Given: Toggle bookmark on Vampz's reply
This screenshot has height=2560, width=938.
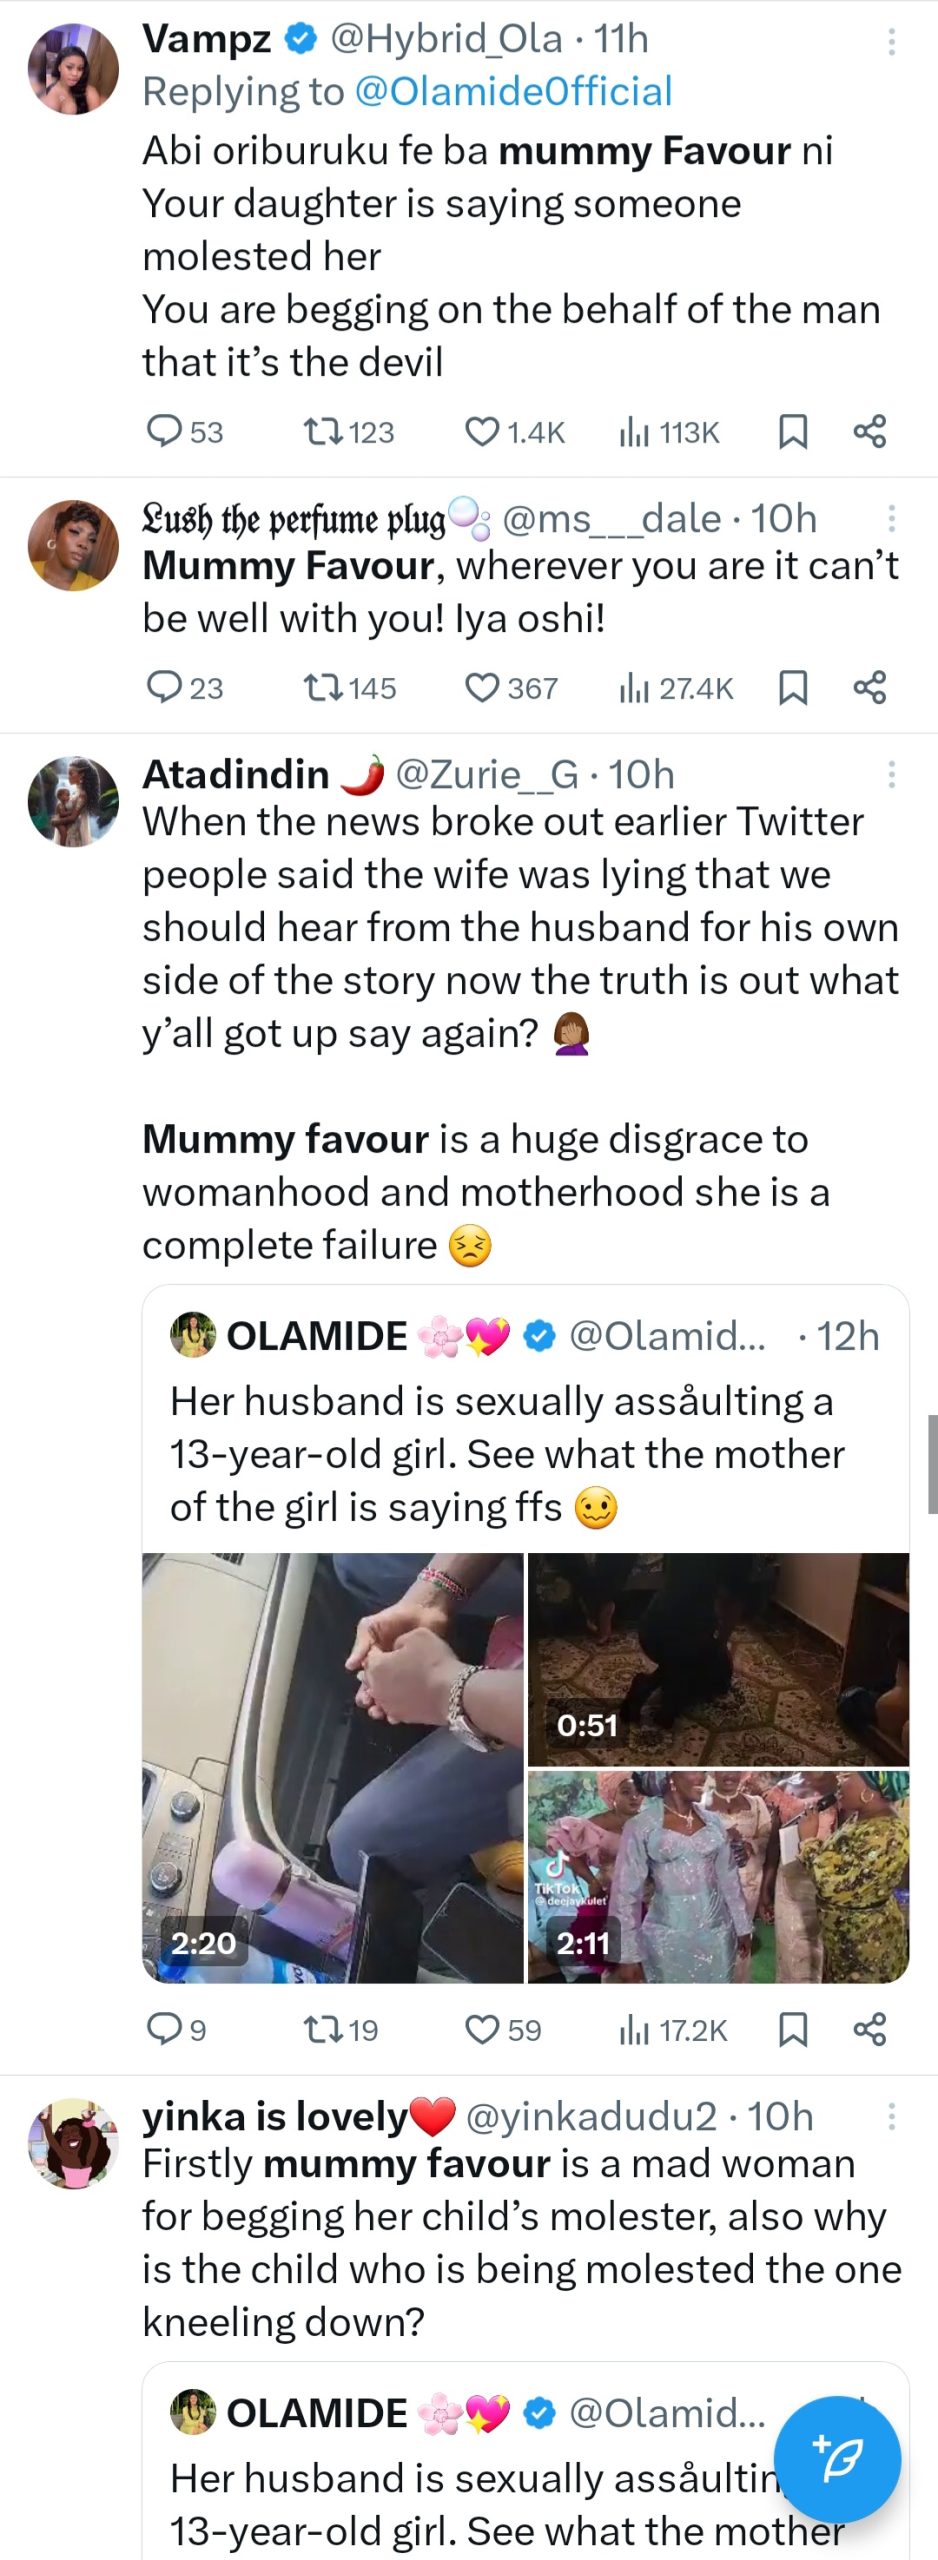Looking at the screenshot, I should pos(793,431).
